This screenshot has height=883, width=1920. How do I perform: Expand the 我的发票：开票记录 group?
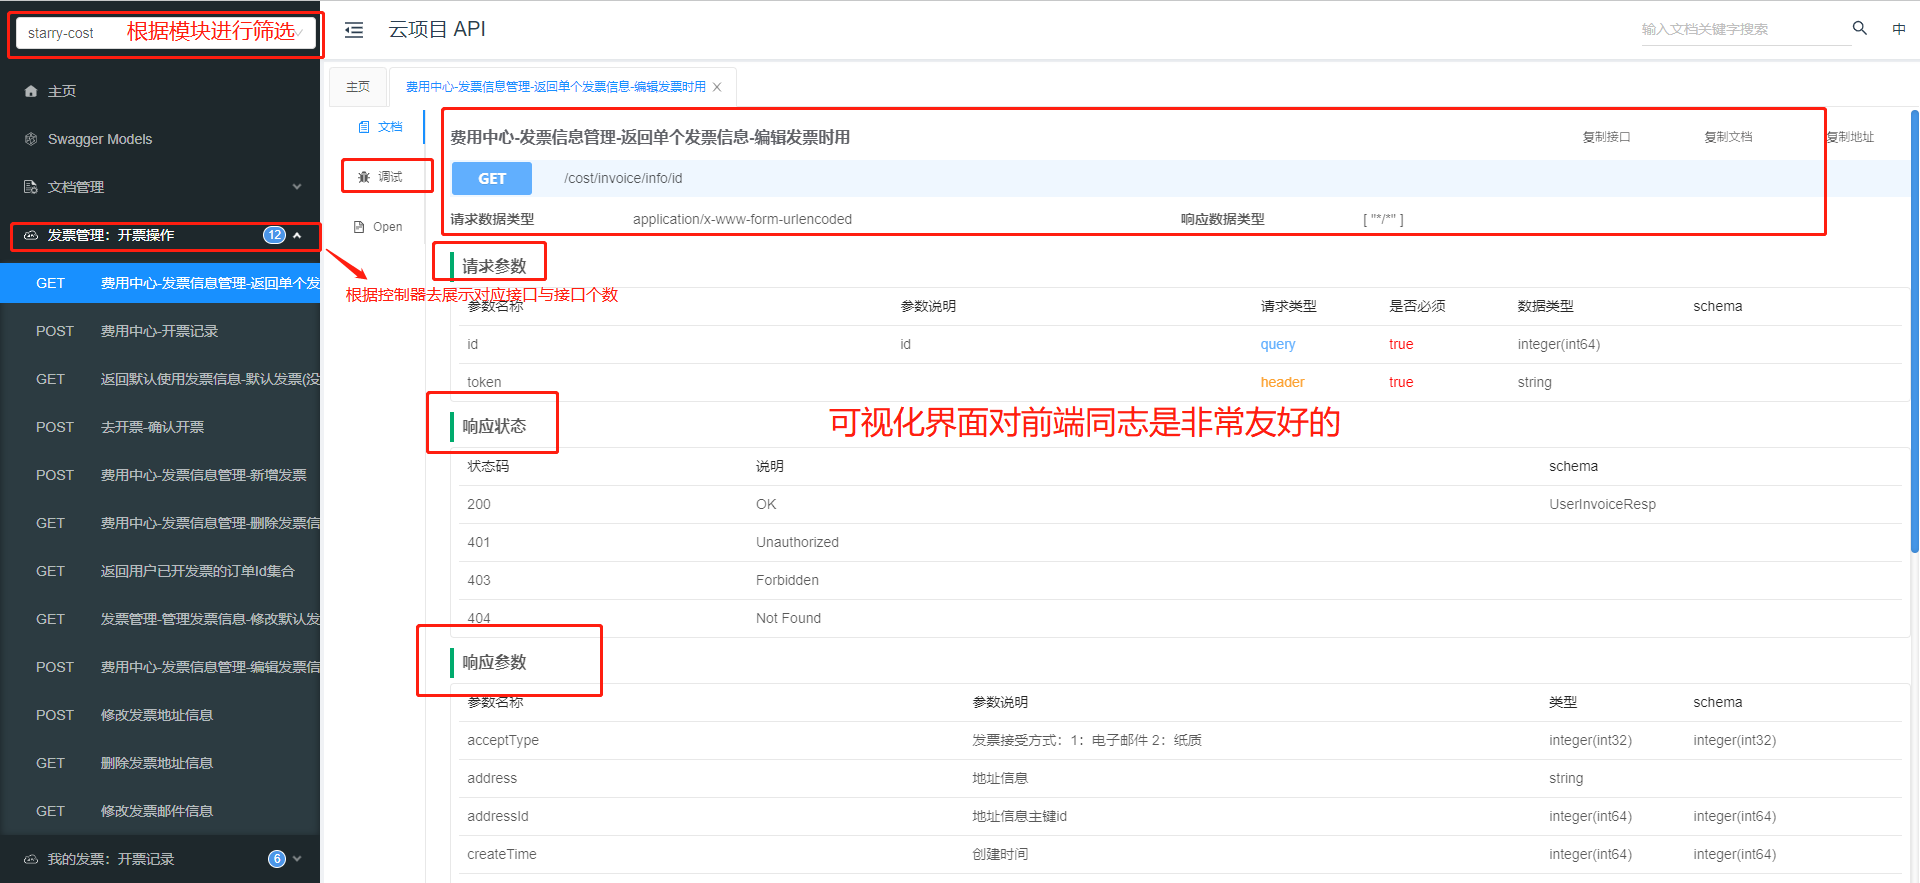(160, 859)
